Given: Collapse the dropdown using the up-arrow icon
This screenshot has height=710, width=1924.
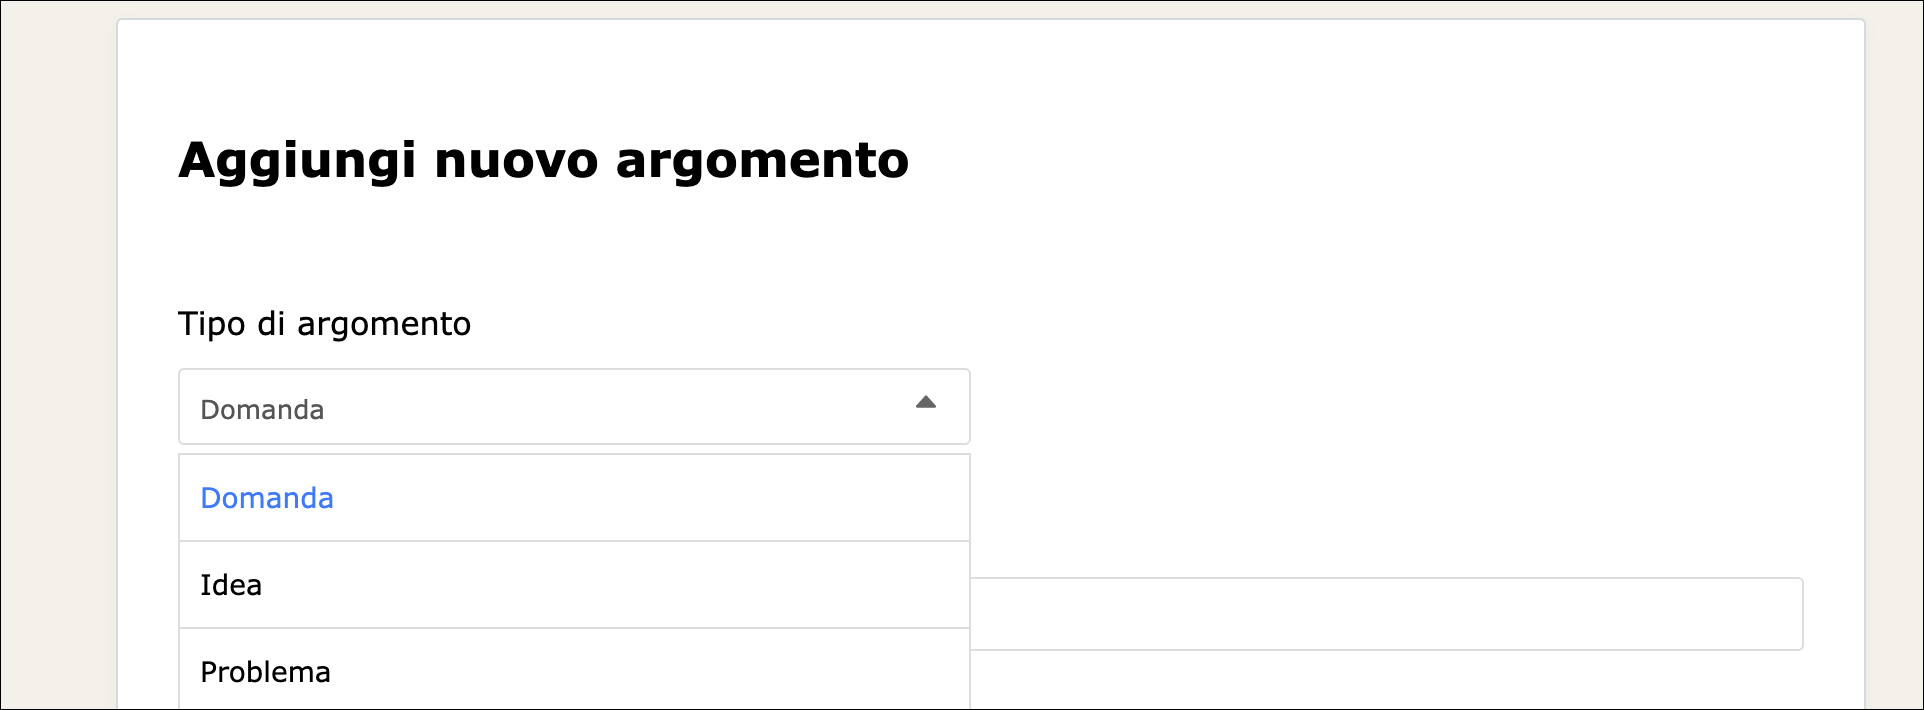Looking at the screenshot, I should [926, 403].
